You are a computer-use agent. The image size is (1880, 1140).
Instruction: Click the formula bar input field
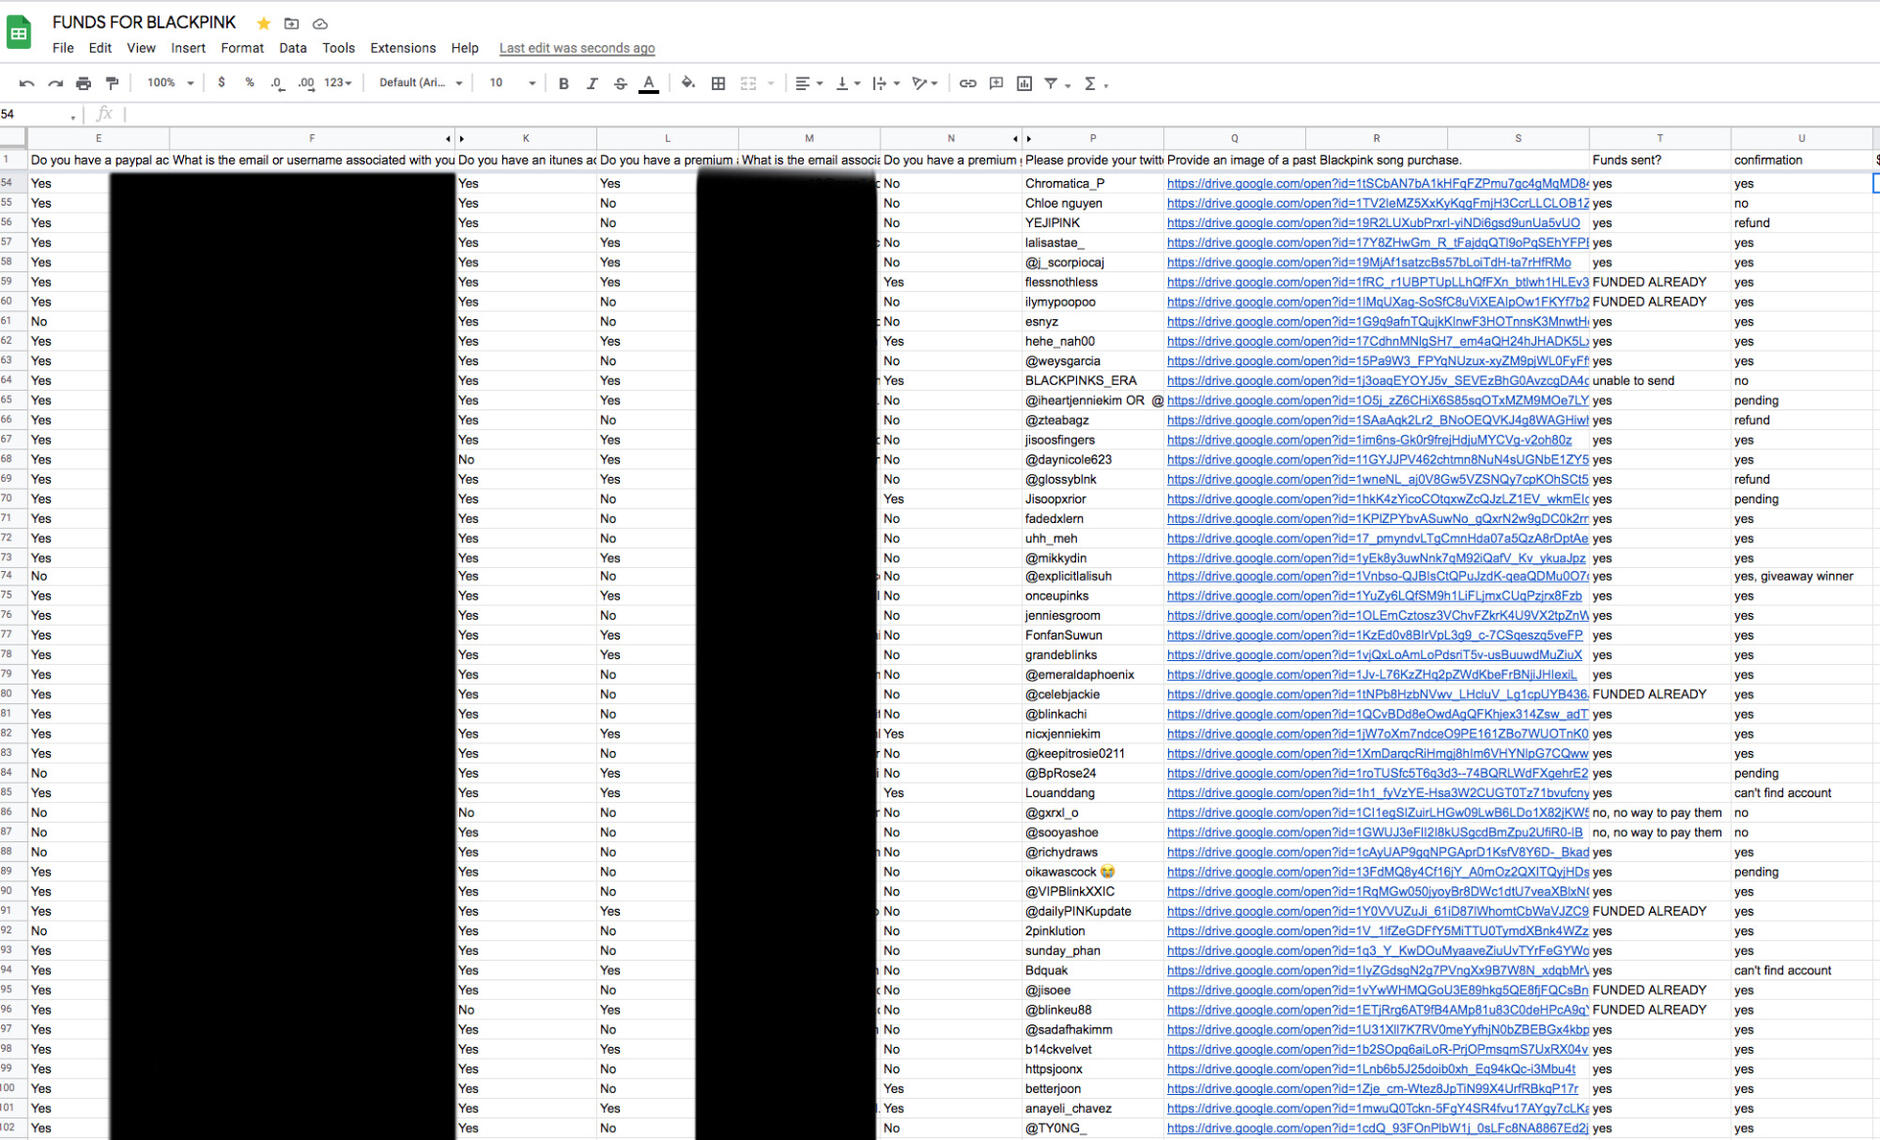(900, 114)
